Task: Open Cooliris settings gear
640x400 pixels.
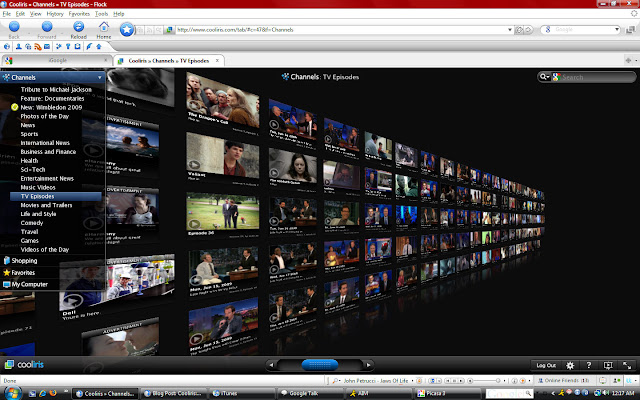Action: tap(570, 365)
